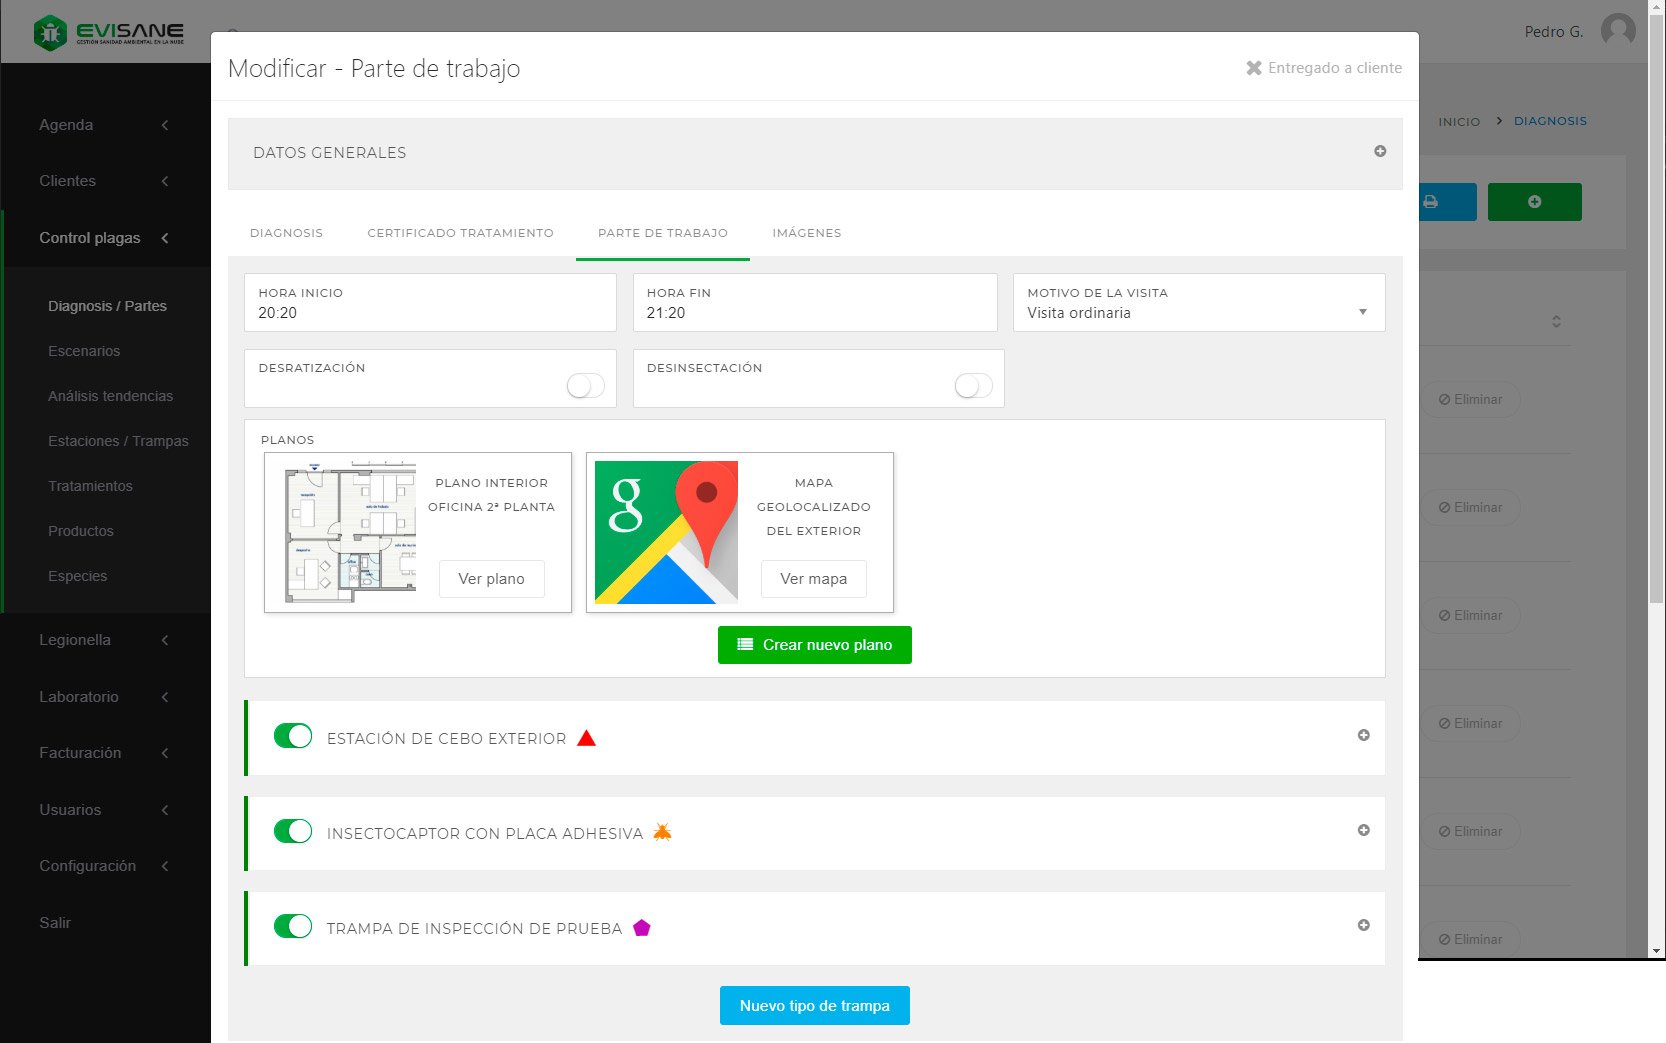
Task: Click the Evisane logo
Action: (x=109, y=32)
